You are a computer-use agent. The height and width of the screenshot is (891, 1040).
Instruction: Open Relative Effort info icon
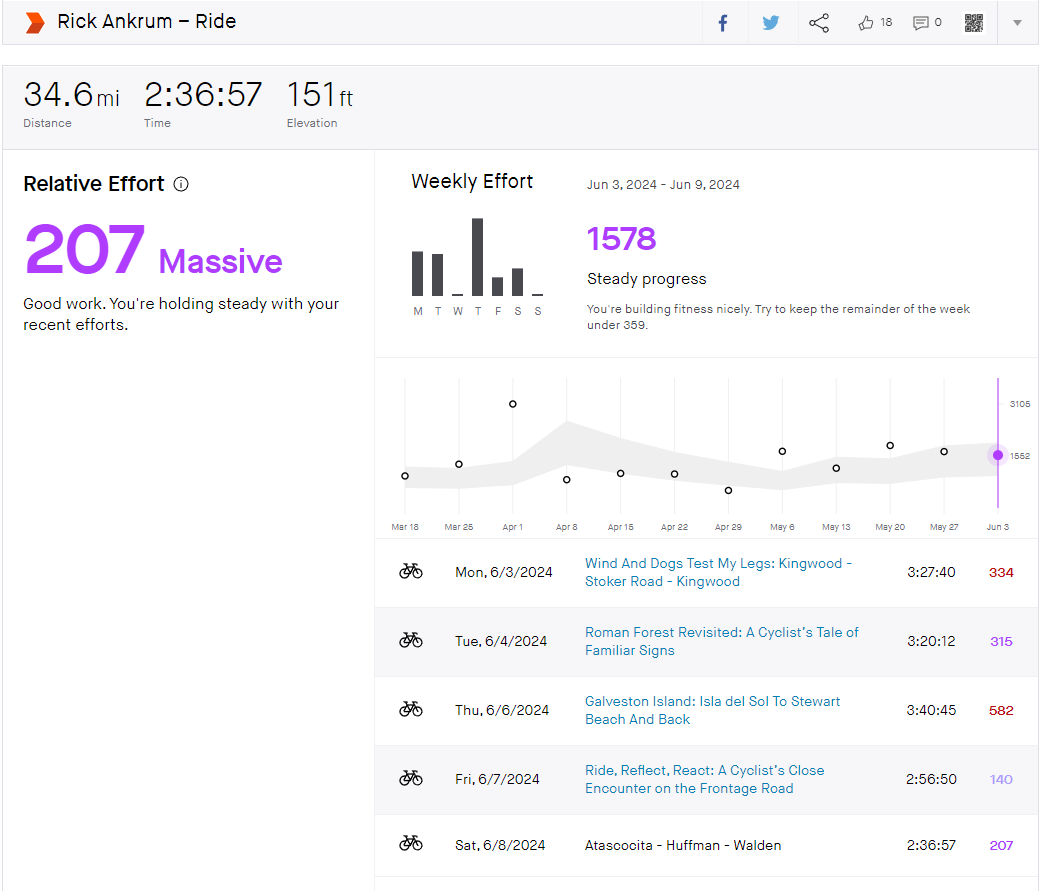[x=181, y=184]
